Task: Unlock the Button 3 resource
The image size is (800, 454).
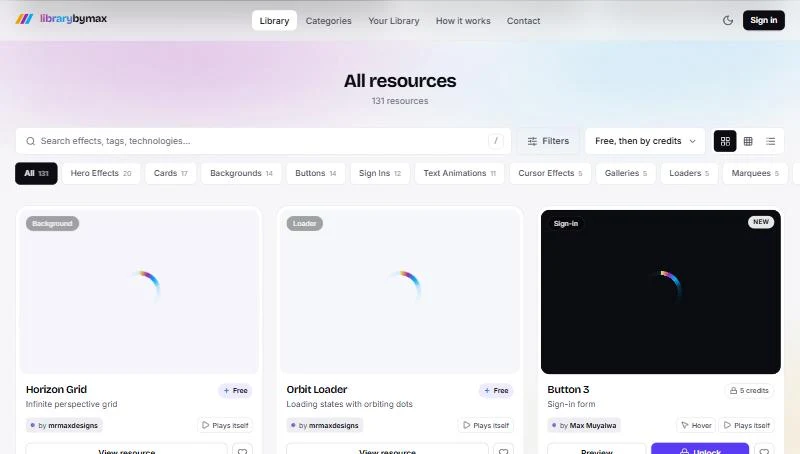Action: pyautogui.click(x=700, y=449)
